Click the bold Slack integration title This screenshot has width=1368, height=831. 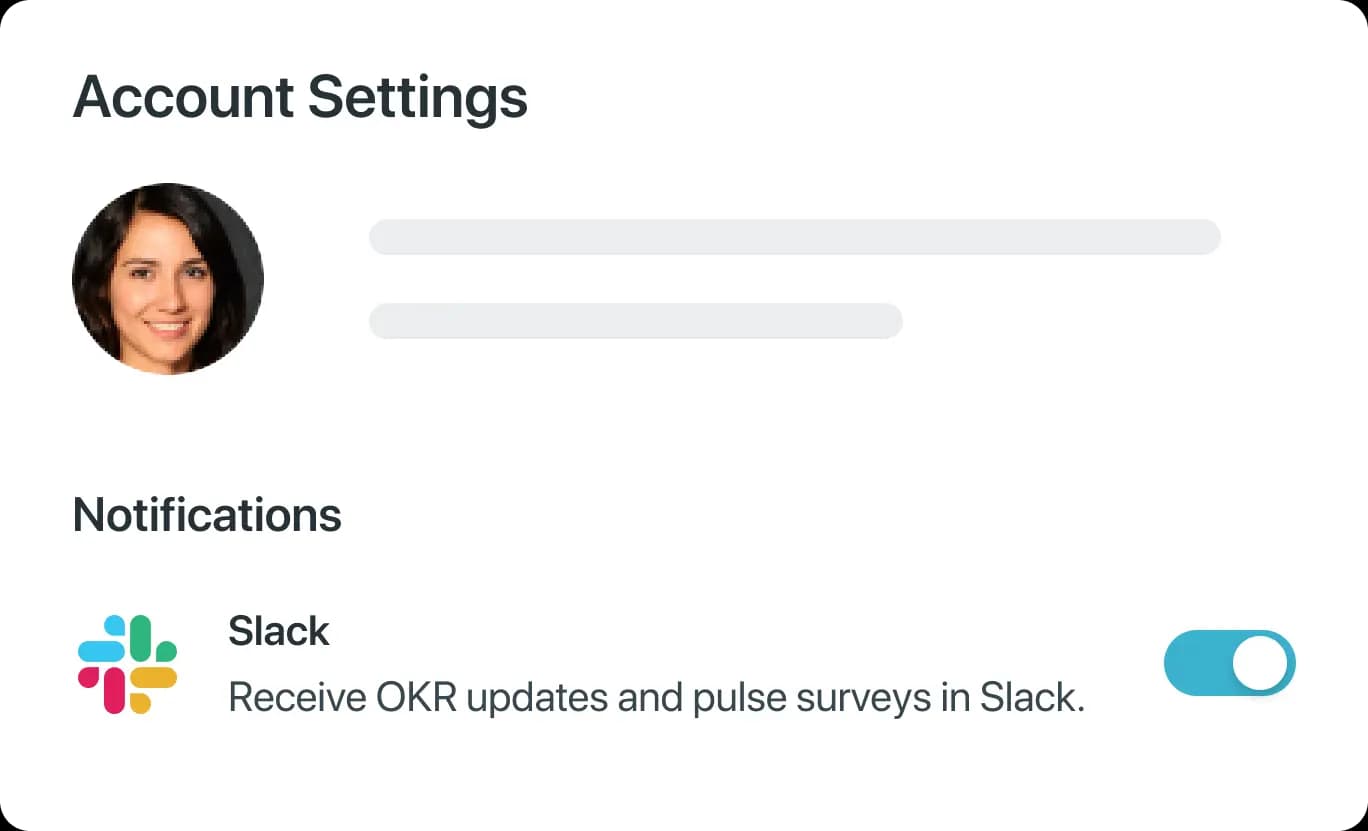279,631
